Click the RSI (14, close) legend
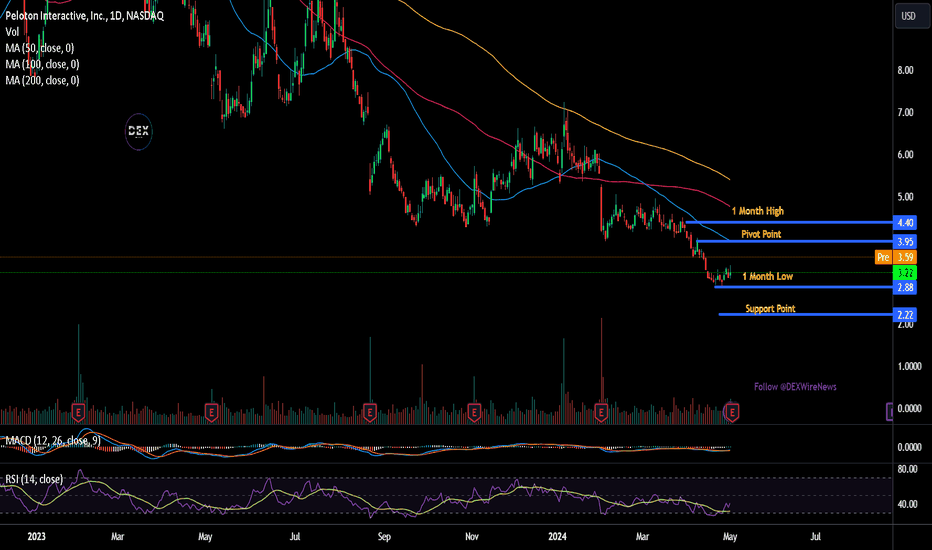The width and height of the screenshot is (932, 550). pyautogui.click(x=34, y=479)
